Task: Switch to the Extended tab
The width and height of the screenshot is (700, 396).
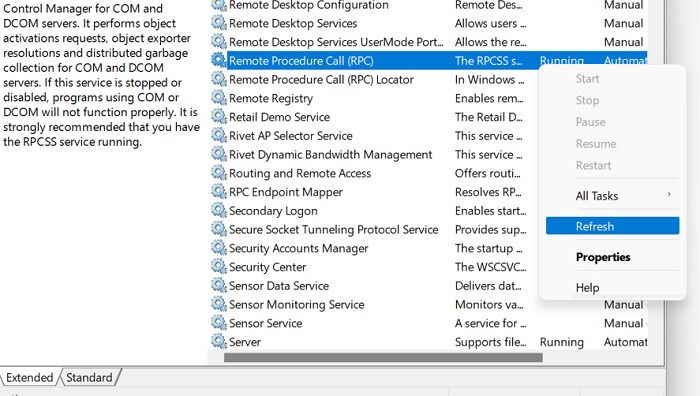Action: pos(29,378)
